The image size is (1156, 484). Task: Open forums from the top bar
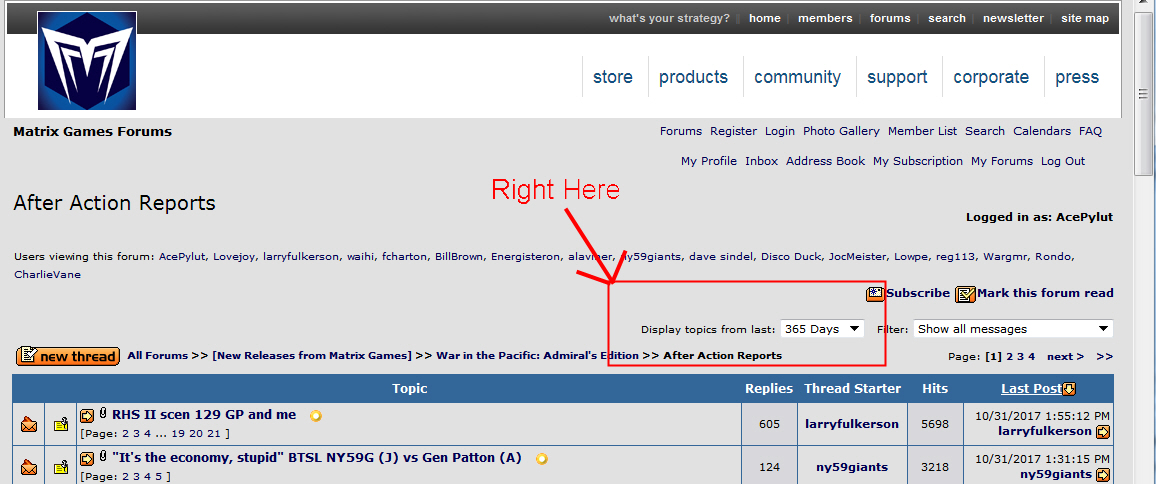tap(890, 18)
